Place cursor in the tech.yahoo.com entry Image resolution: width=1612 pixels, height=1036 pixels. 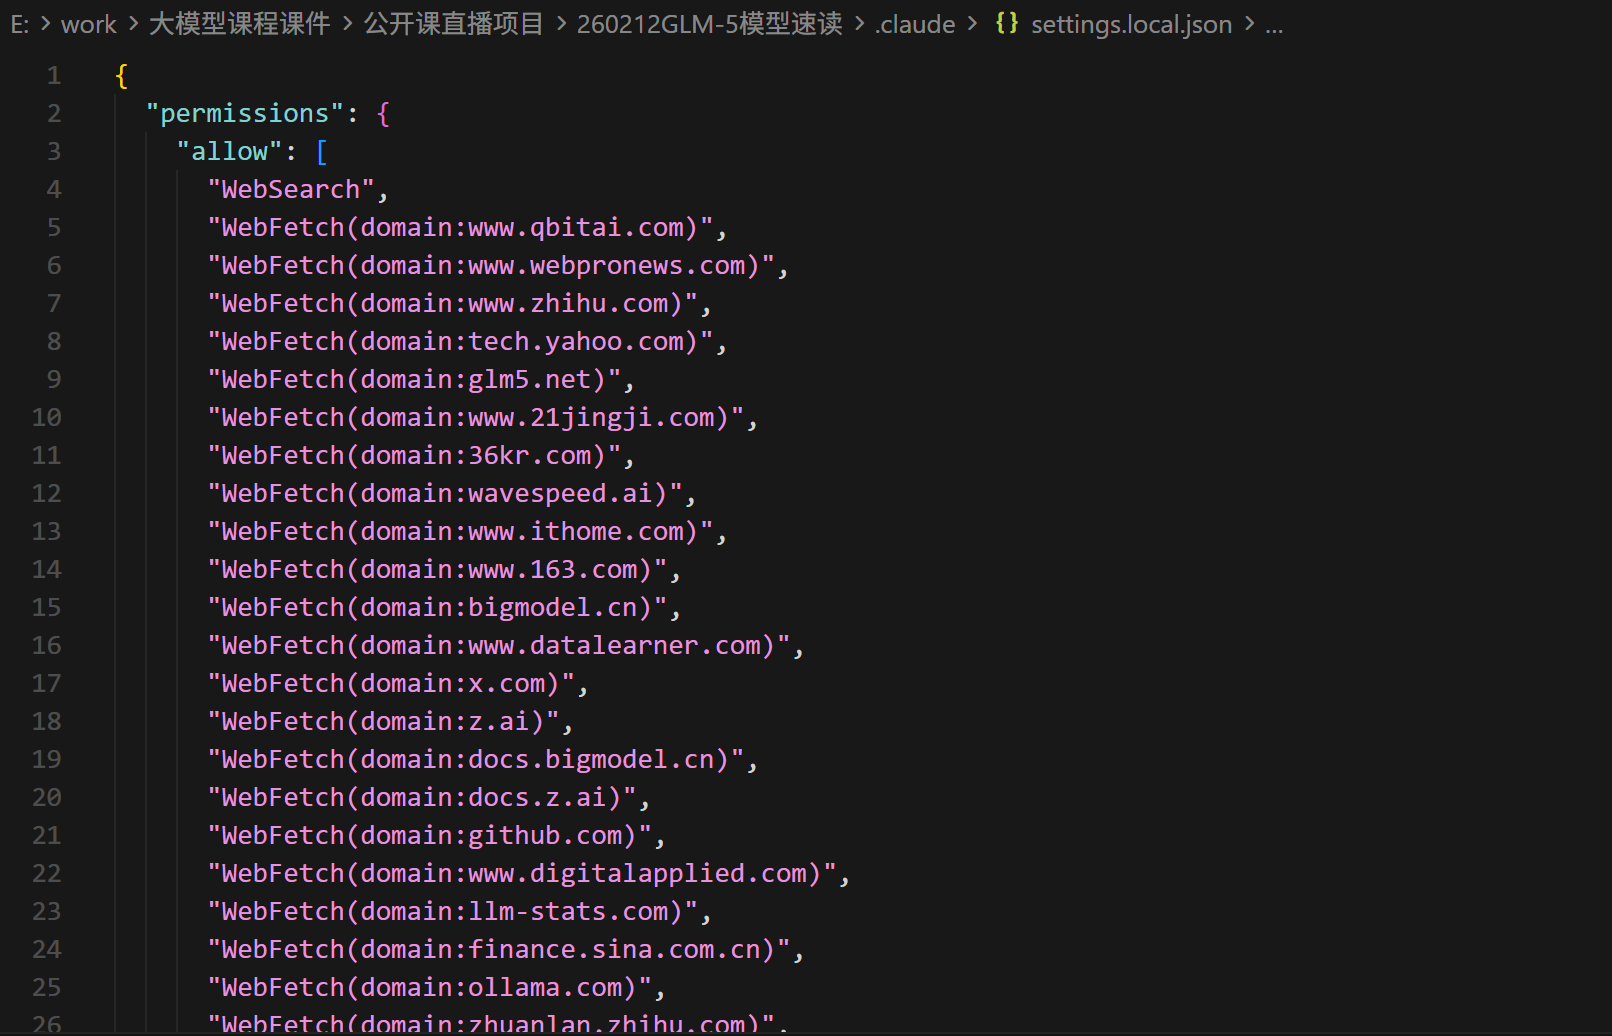click(460, 342)
